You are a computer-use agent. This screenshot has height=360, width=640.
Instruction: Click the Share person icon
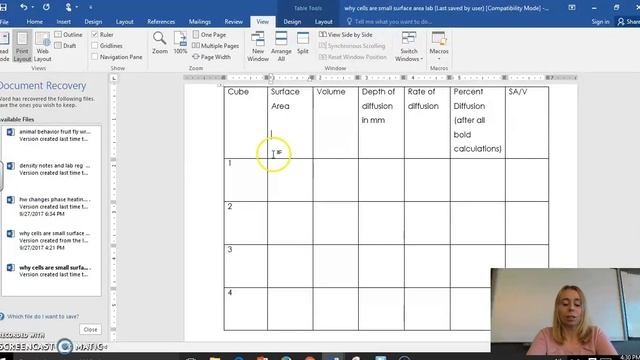[620, 22]
